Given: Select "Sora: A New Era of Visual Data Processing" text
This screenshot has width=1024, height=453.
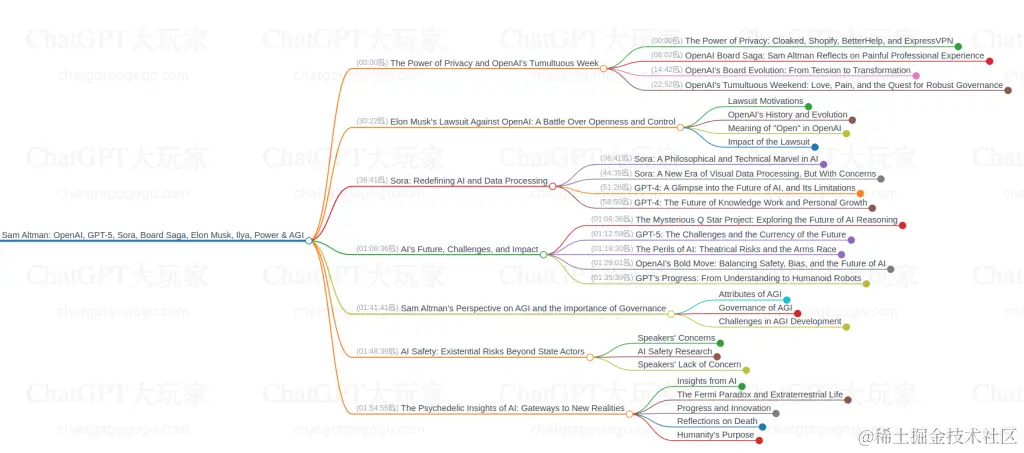Looking at the screenshot, I should point(755,174).
